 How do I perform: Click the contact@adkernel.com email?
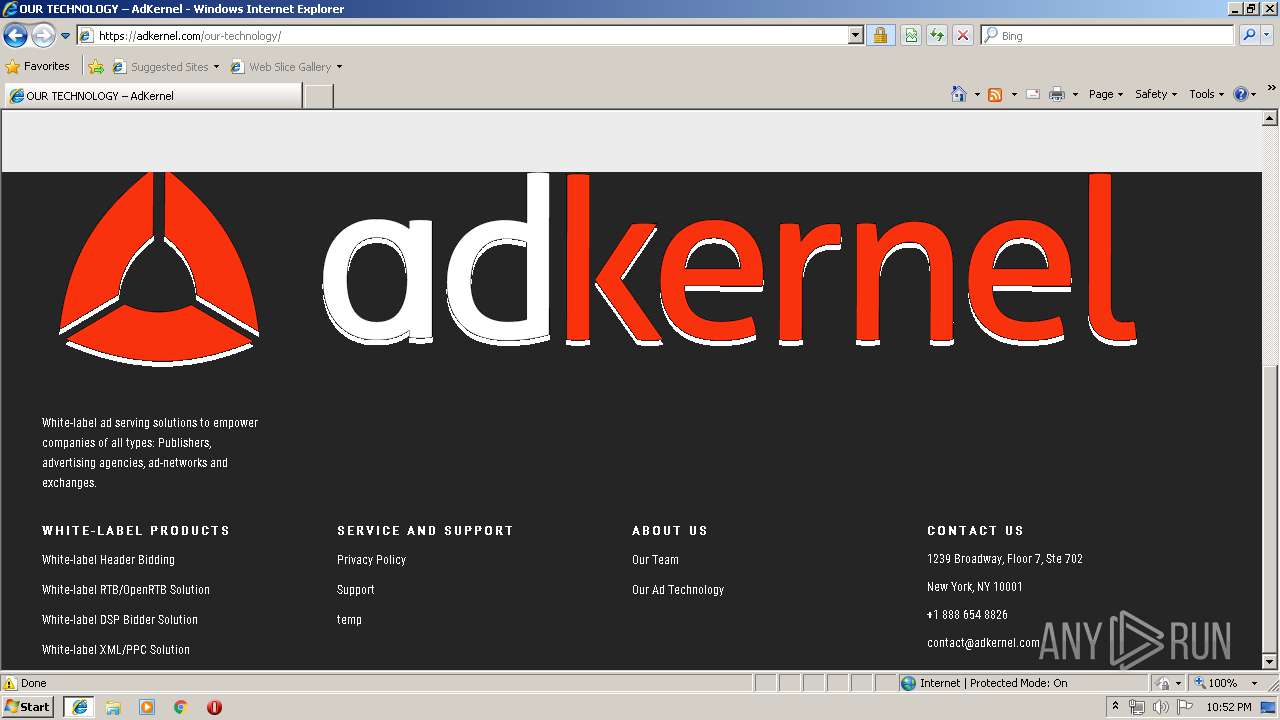tap(983, 643)
